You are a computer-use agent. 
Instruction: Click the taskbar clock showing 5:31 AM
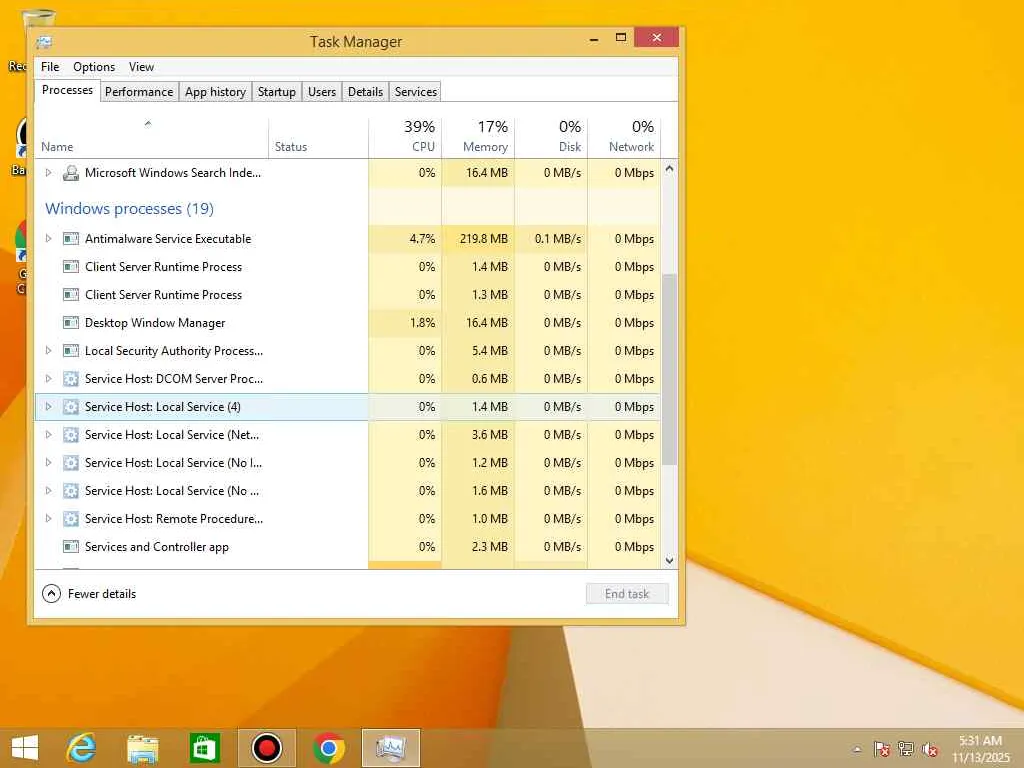click(980, 749)
